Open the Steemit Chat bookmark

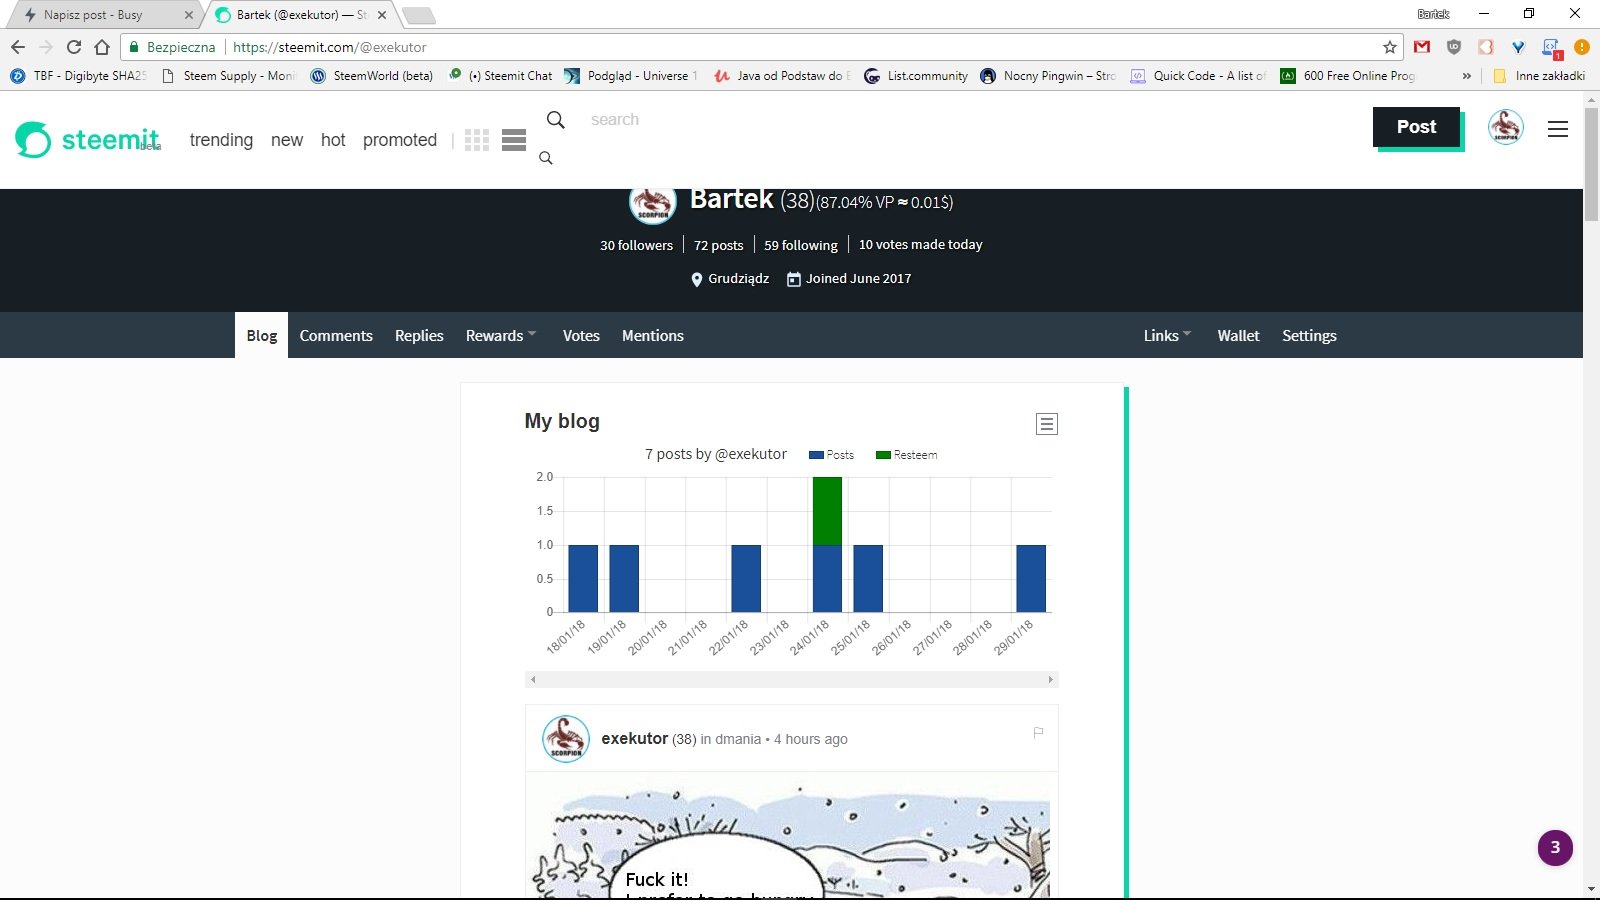[x=500, y=75]
